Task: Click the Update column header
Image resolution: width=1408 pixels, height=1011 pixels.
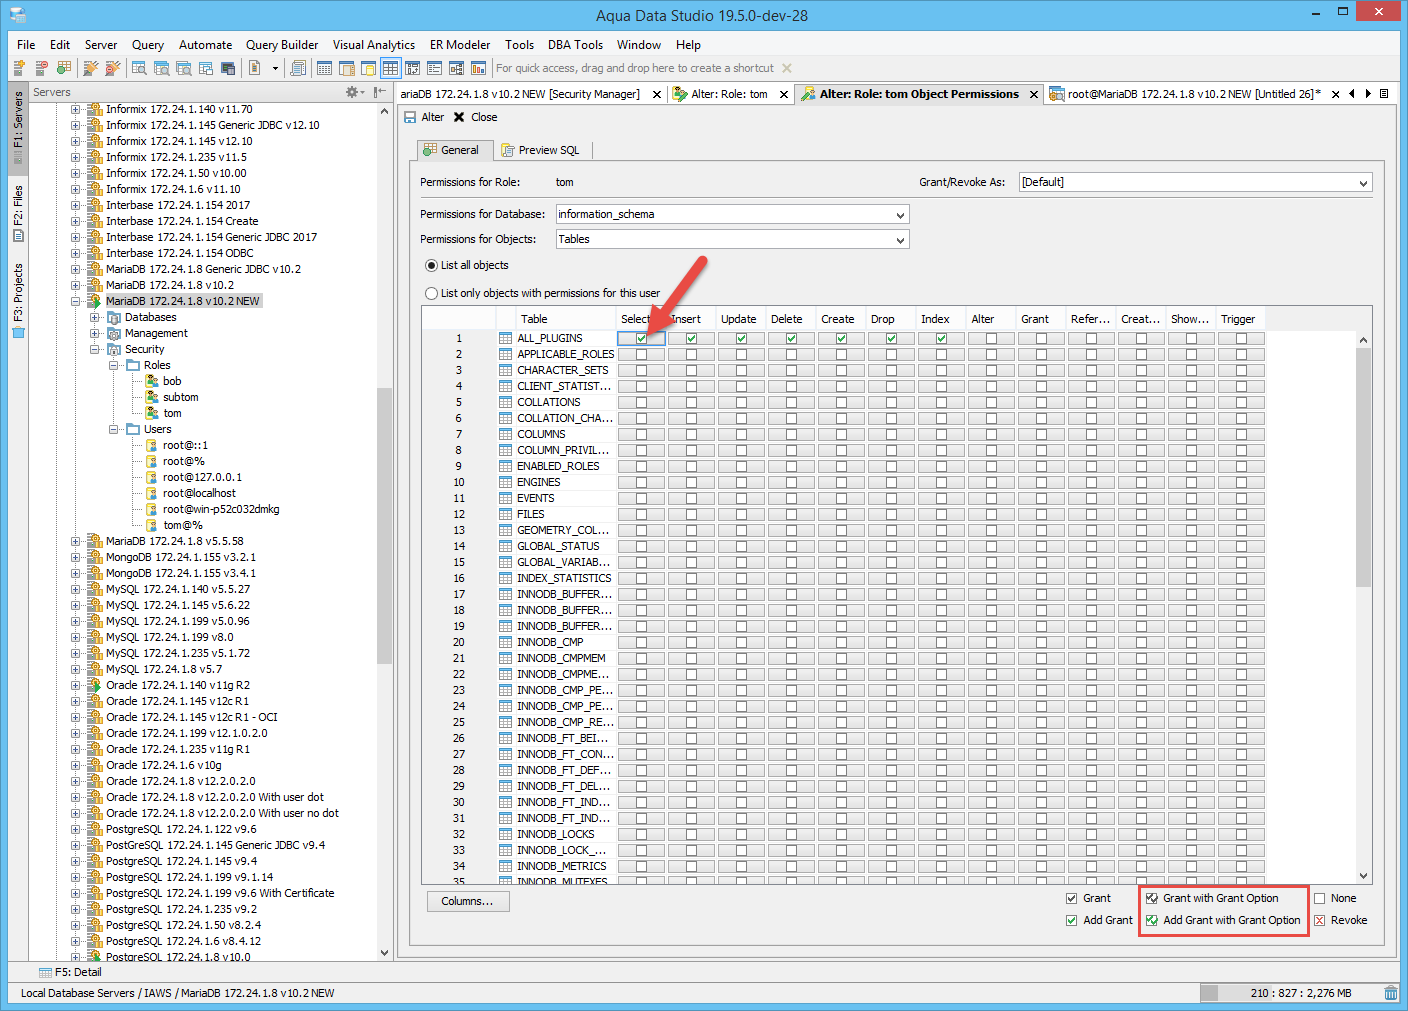Action: click(741, 319)
